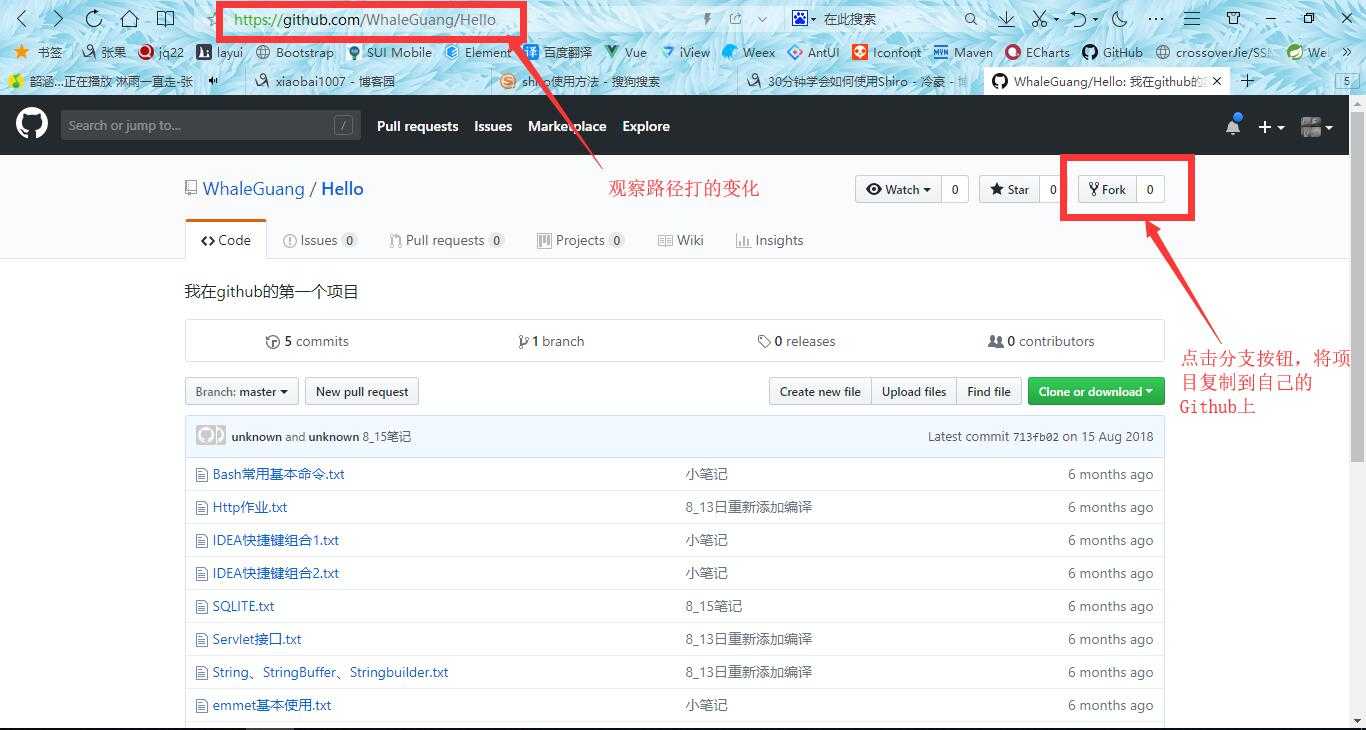Star the repository
This screenshot has height=730, width=1366.
tap(1010, 189)
